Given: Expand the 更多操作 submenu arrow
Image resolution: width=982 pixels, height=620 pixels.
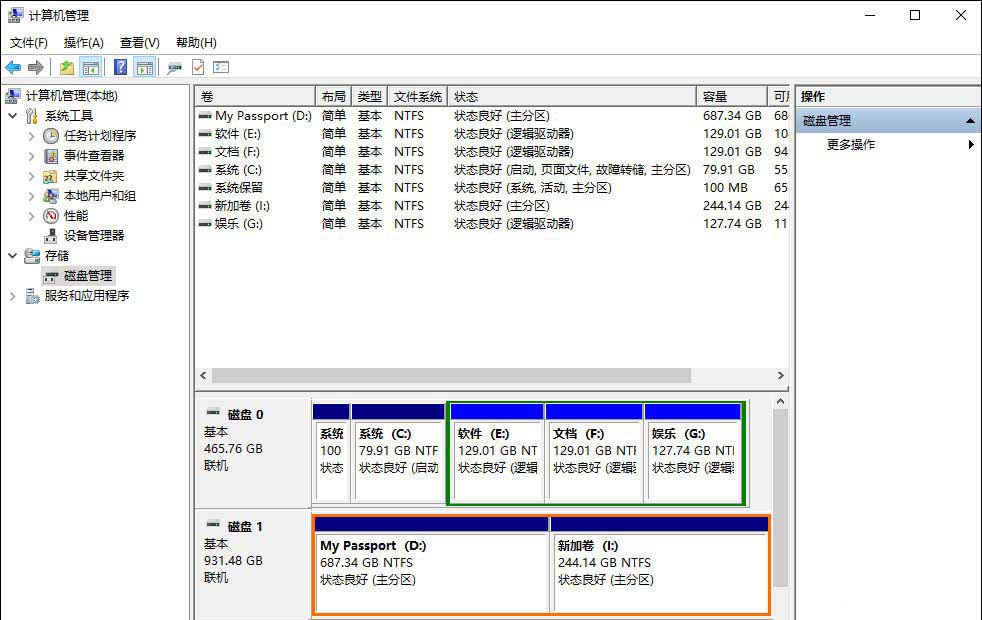Looking at the screenshot, I should coord(970,144).
